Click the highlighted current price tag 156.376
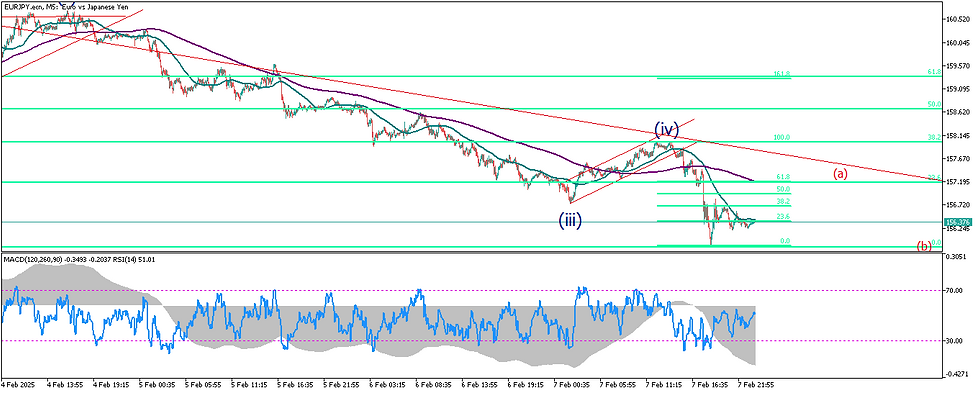The image size is (980, 393). point(958,221)
